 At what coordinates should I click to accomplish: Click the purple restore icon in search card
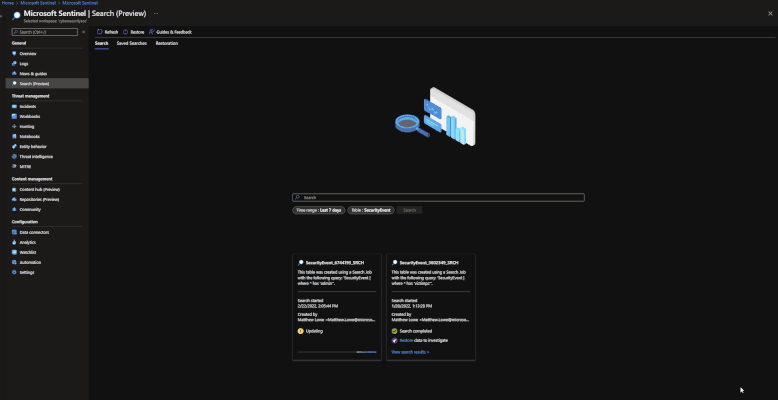[394, 340]
